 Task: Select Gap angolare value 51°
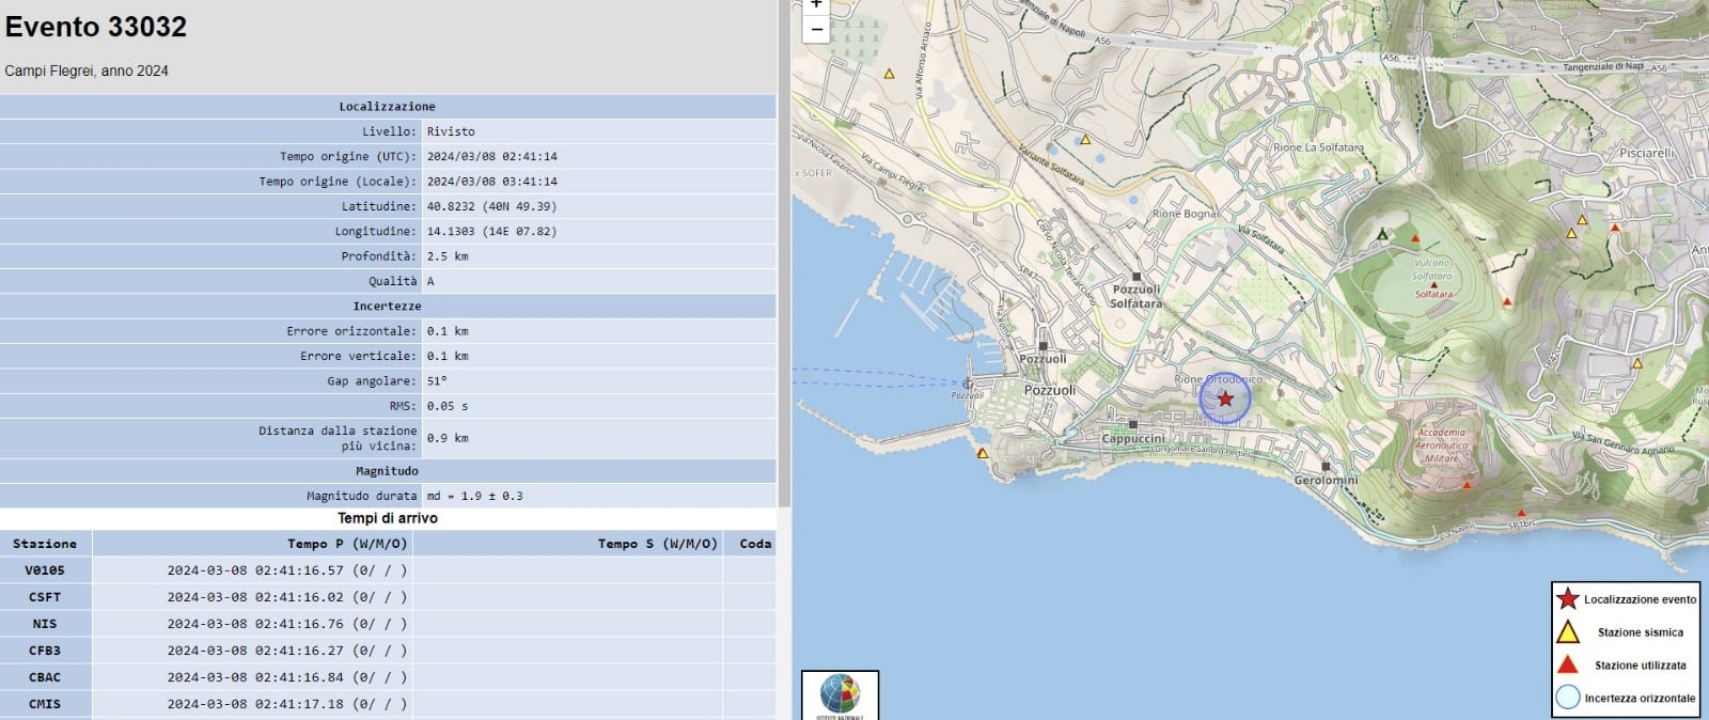(437, 381)
